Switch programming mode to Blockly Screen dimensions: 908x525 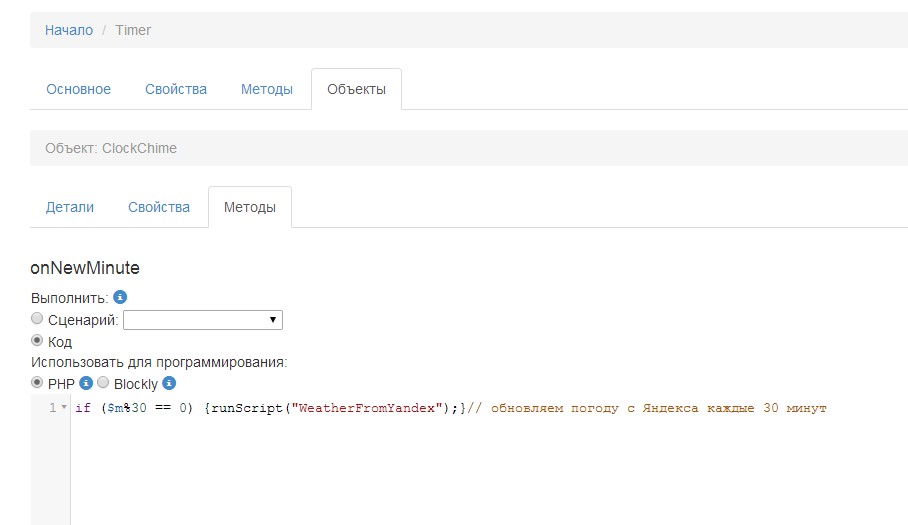(103, 383)
